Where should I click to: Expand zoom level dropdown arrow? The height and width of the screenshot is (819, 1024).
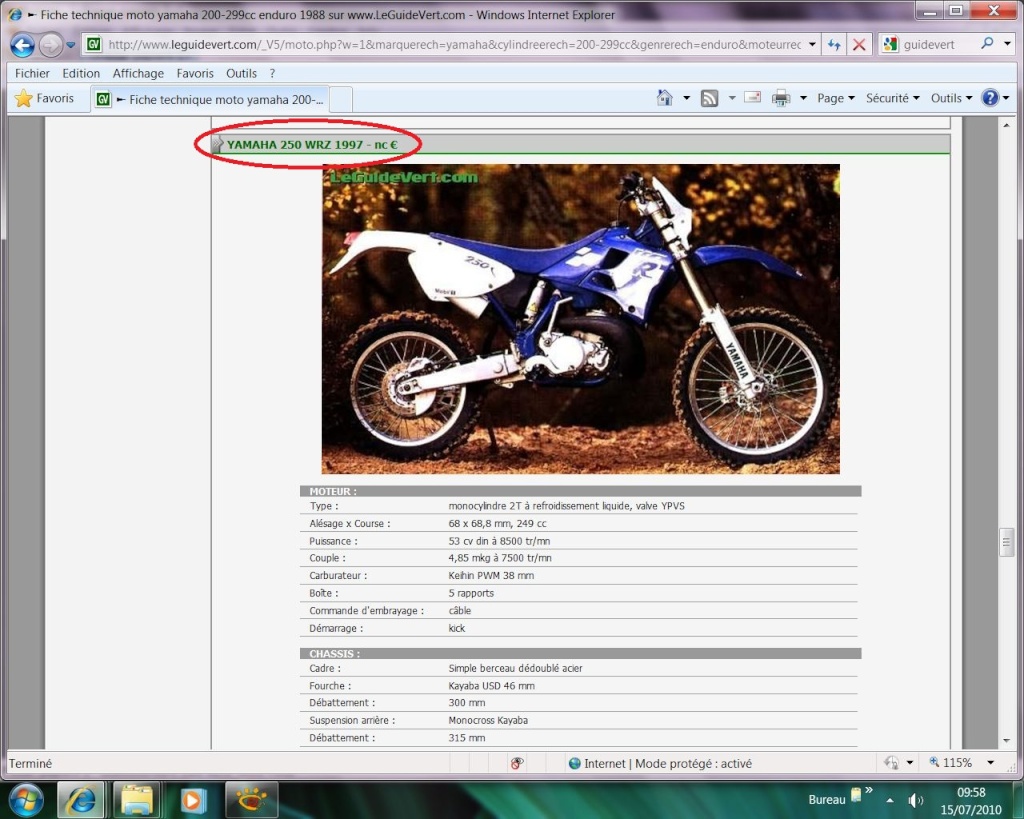pyautogui.click(x=991, y=763)
